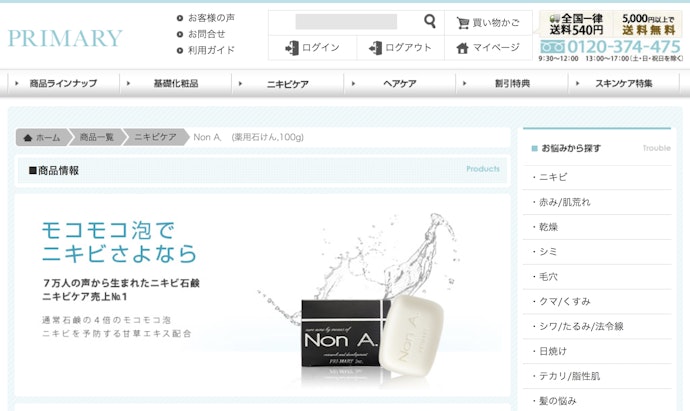Open the スキンケア特集 navigation item
690x411 pixels.
(x=623, y=84)
